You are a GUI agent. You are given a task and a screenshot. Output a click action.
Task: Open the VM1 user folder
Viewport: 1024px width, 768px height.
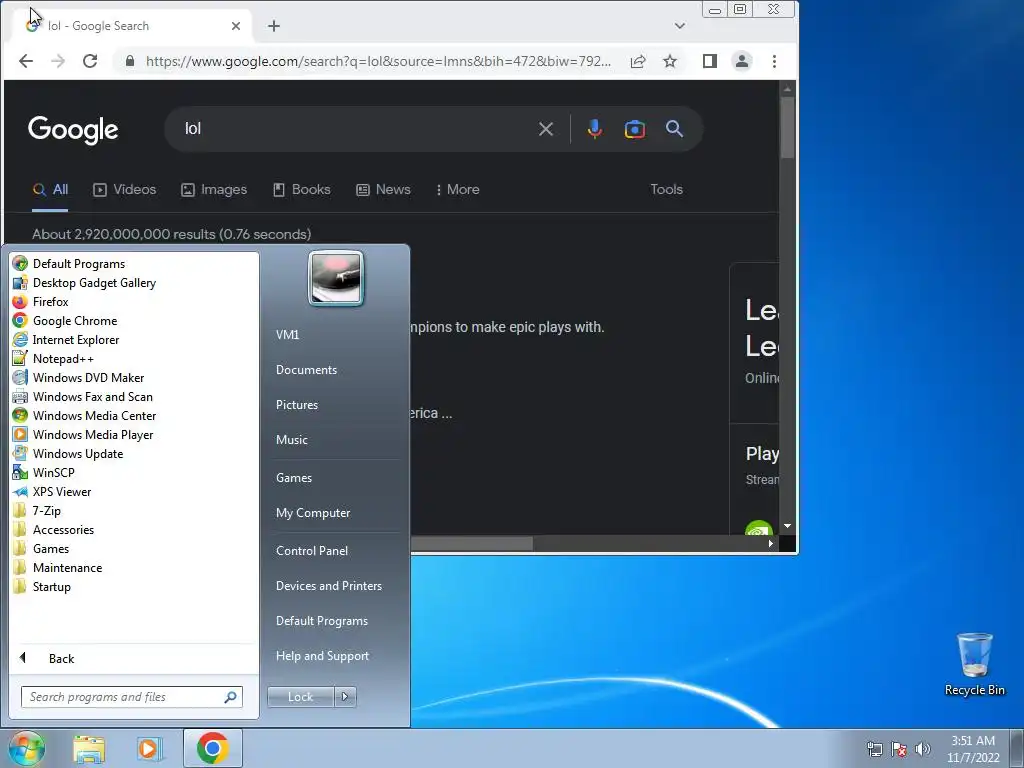(287, 334)
